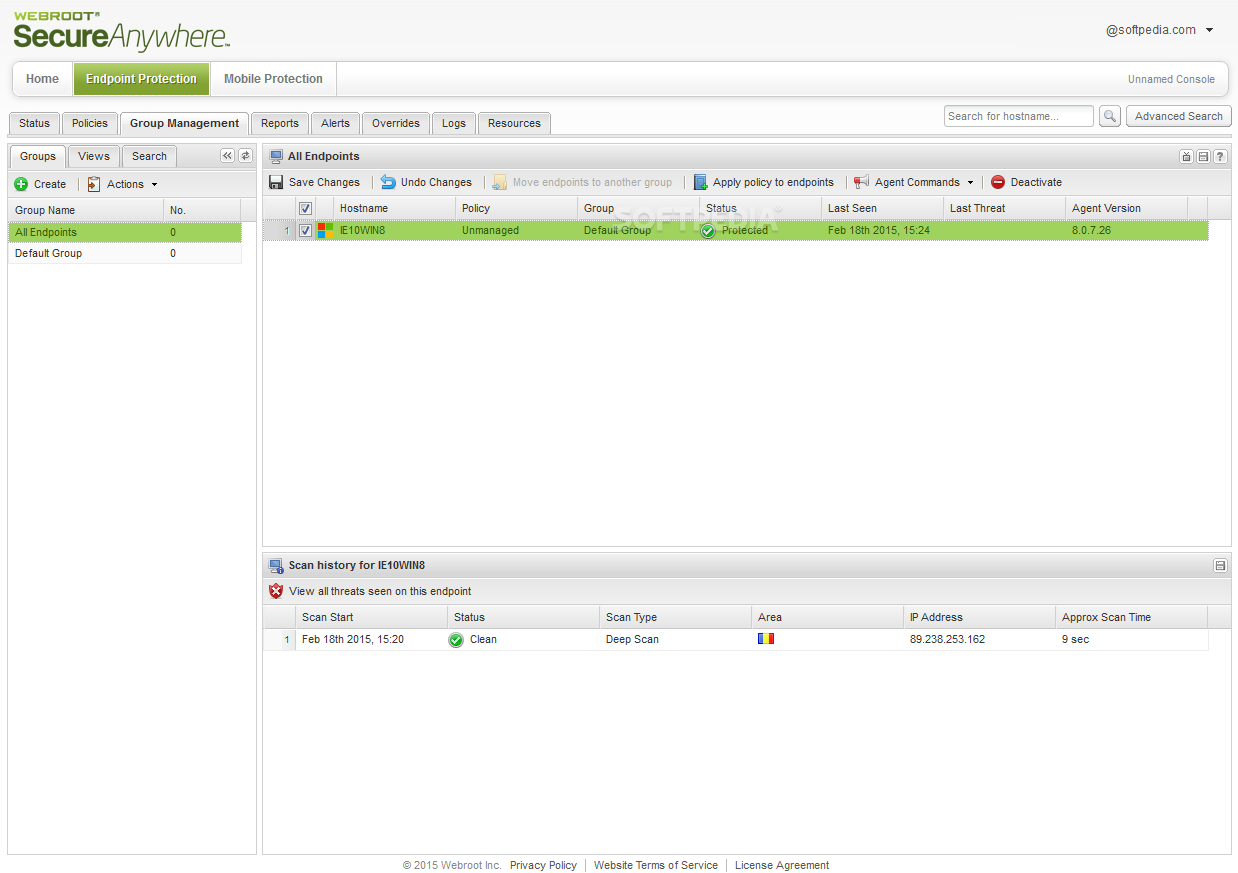This screenshot has height=873, width=1238.
Task: Switch to the Home tab
Action: [42, 79]
